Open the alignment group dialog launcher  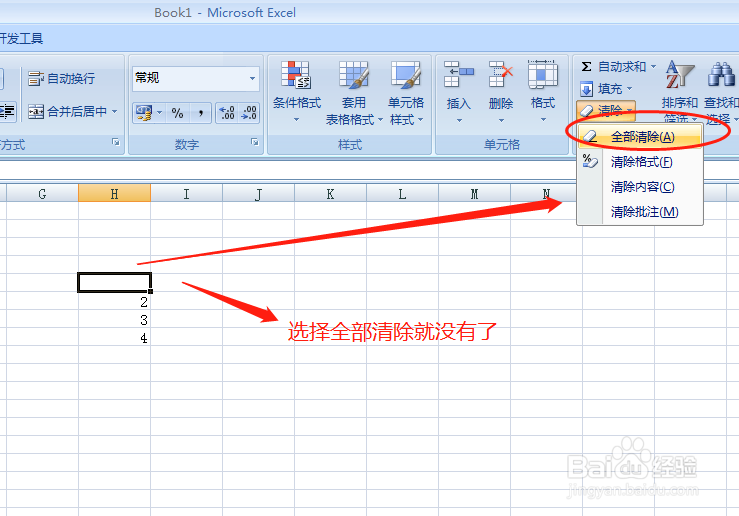click(116, 142)
